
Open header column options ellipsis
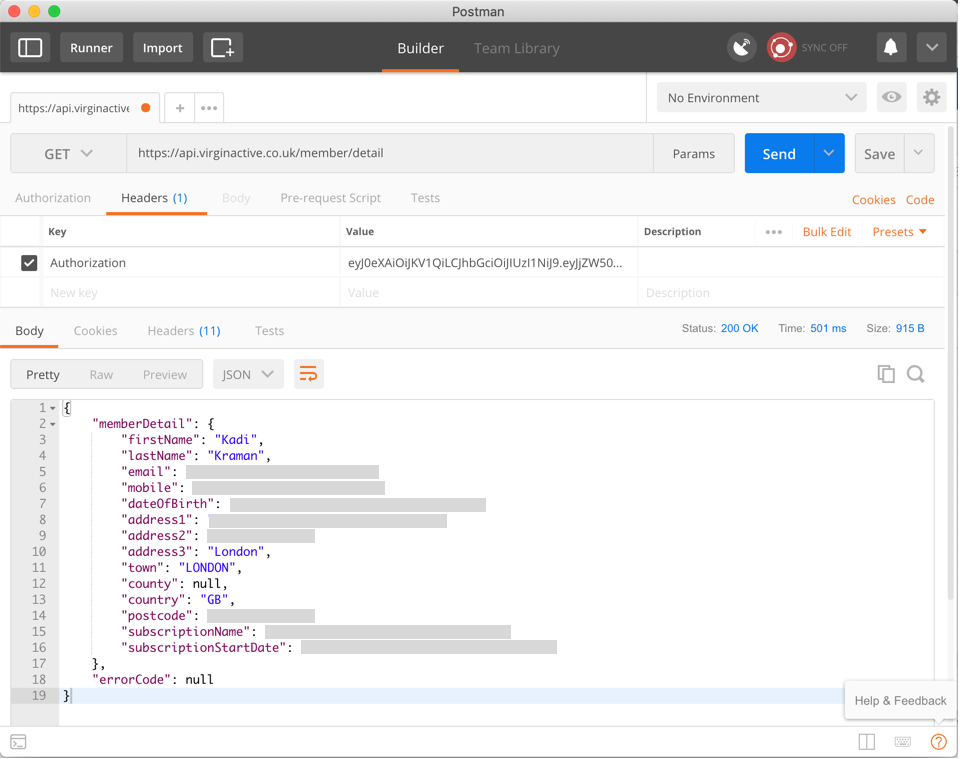point(774,232)
